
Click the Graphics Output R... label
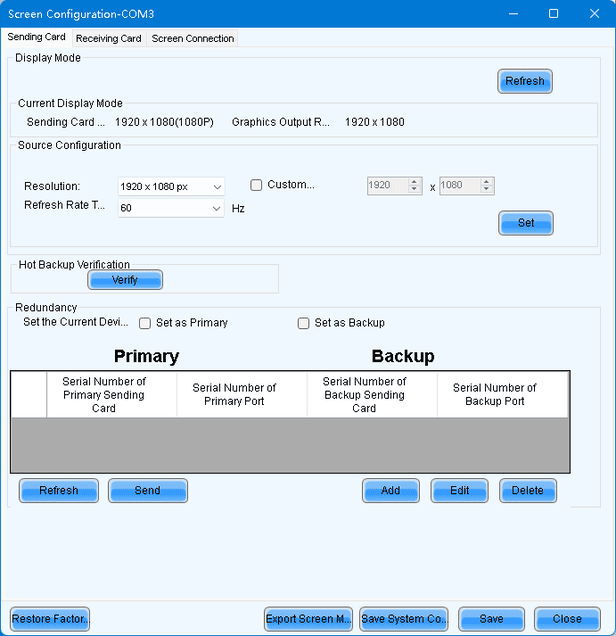tap(281, 122)
